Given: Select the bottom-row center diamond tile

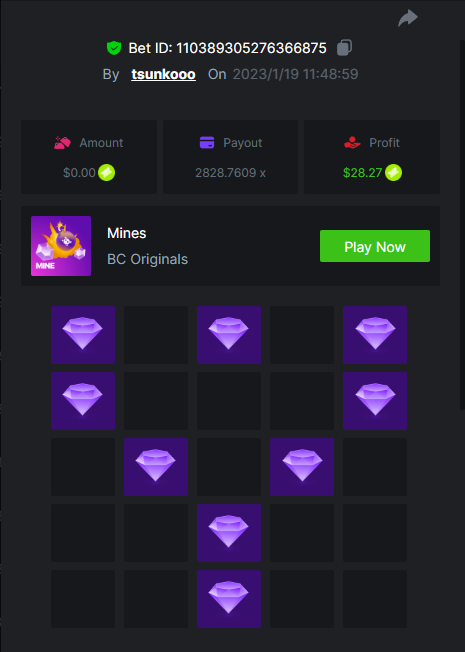Looking at the screenshot, I should [x=229, y=599].
